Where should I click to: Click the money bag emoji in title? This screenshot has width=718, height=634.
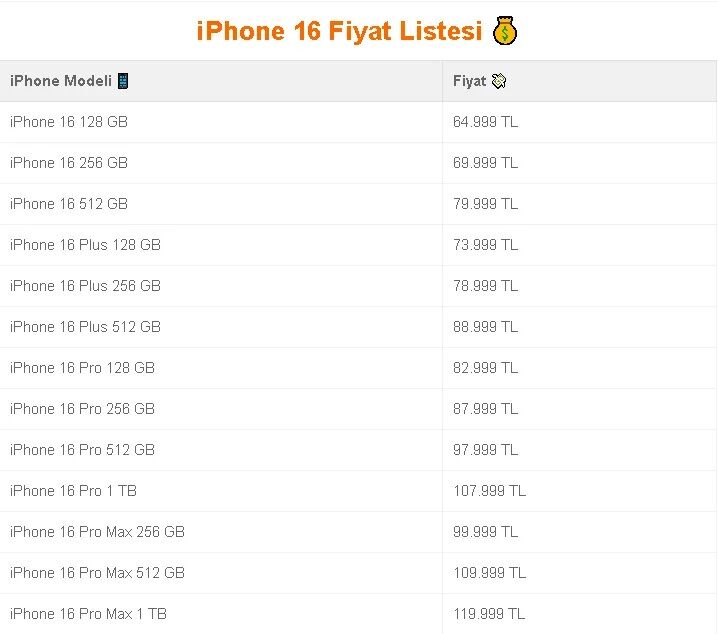[505, 31]
